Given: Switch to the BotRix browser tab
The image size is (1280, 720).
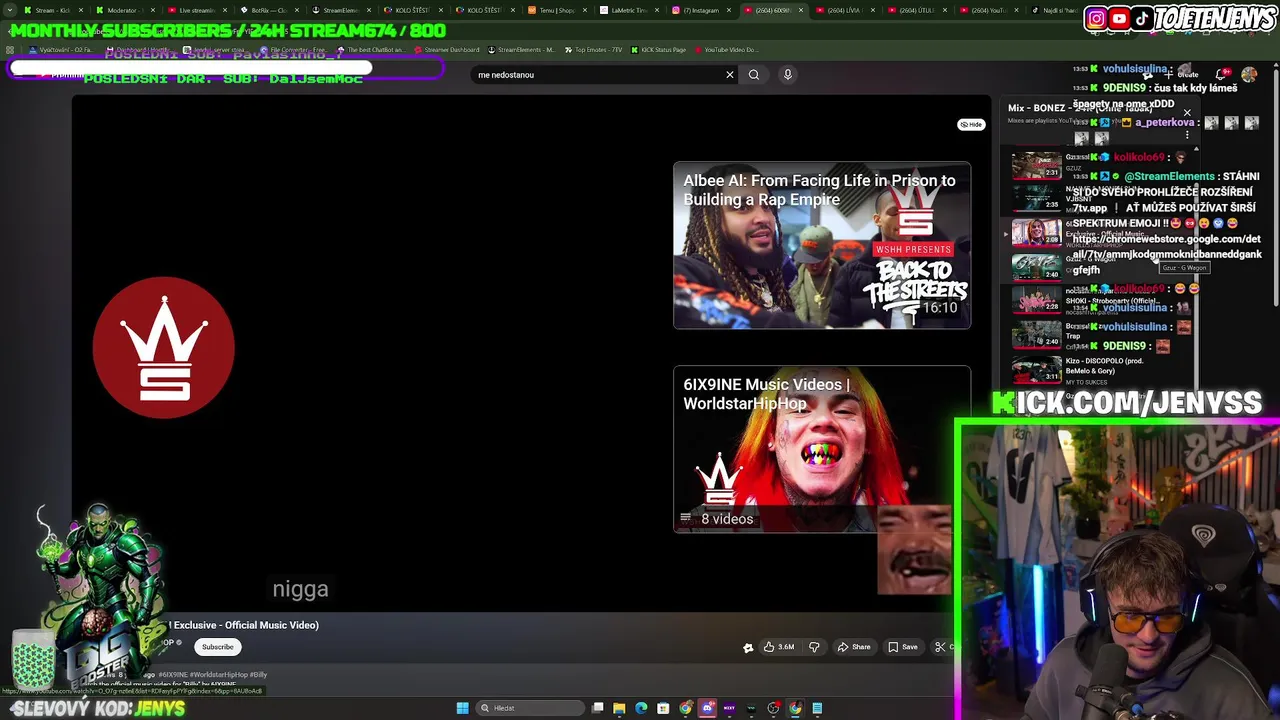Looking at the screenshot, I should coord(268,10).
